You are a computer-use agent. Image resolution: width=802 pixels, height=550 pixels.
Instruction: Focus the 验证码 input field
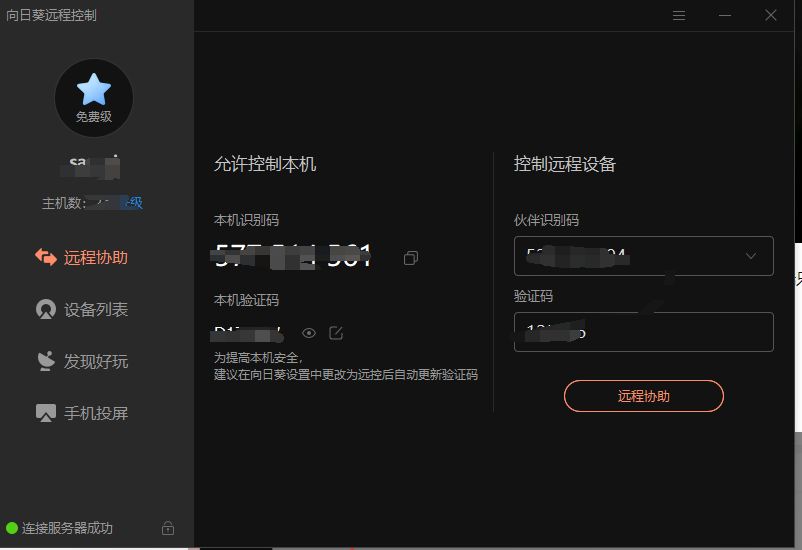643,332
